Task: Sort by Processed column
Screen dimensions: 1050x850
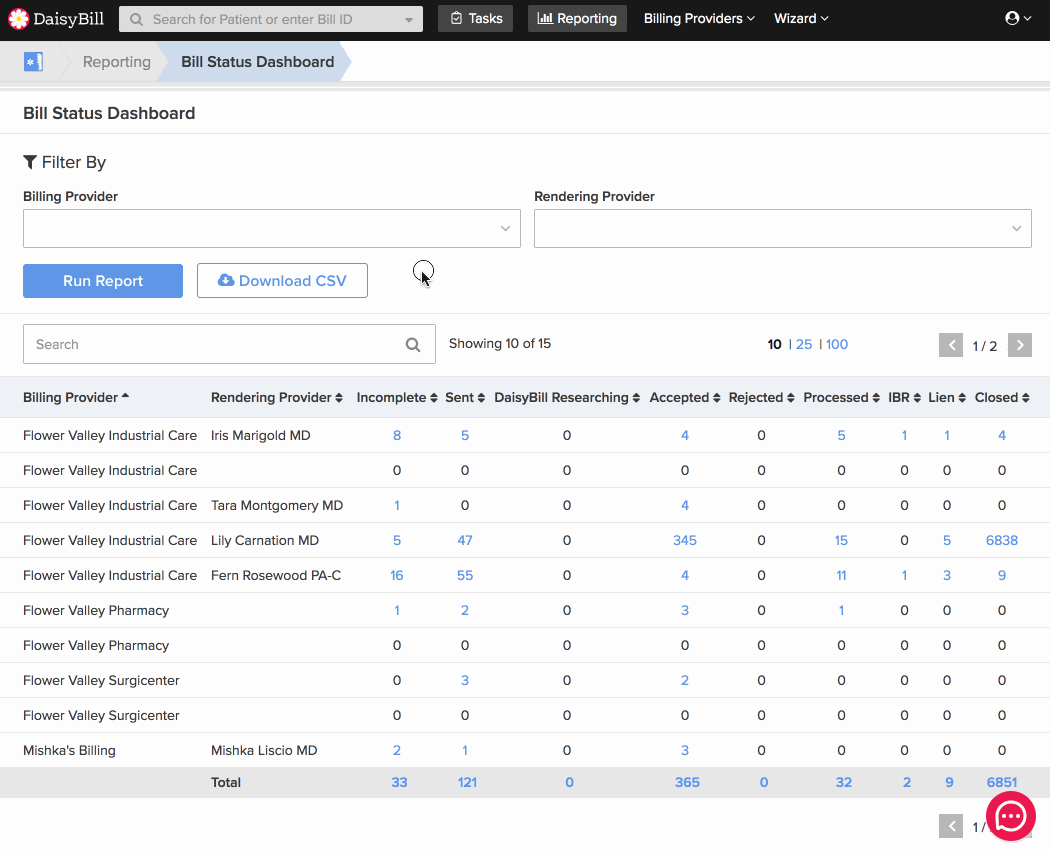Action: tap(841, 397)
